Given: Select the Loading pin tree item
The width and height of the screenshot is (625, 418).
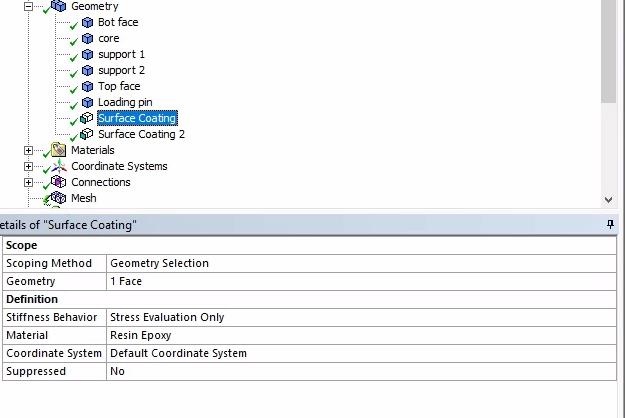Looking at the screenshot, I should pyautogui.click(x=125, y=102).
